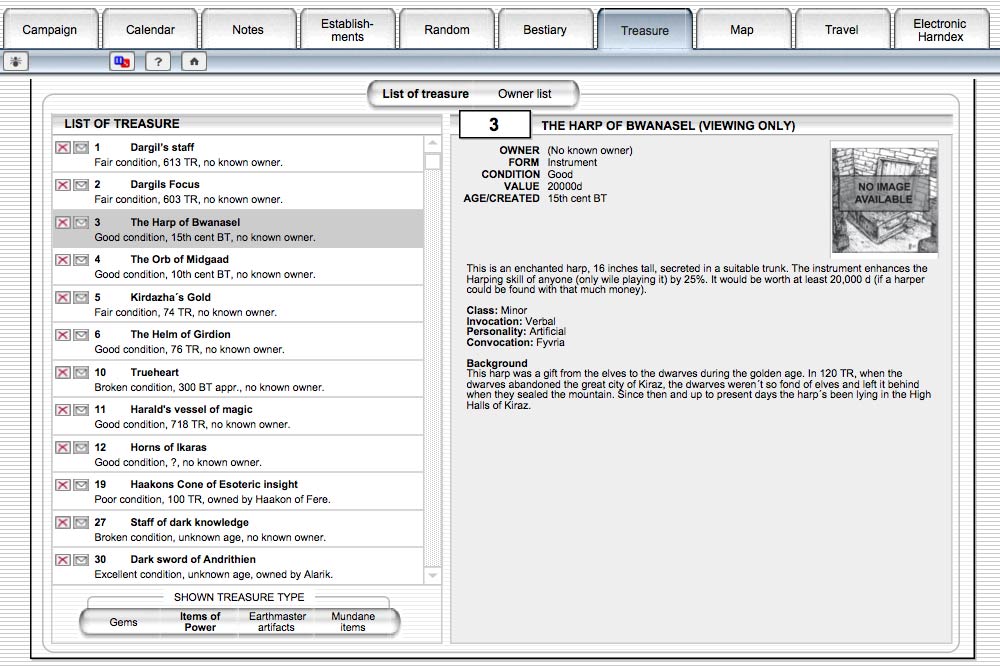1000x669 pixels.
Task: Click the No Image Available thumbnail
Action: pos(884,200)
